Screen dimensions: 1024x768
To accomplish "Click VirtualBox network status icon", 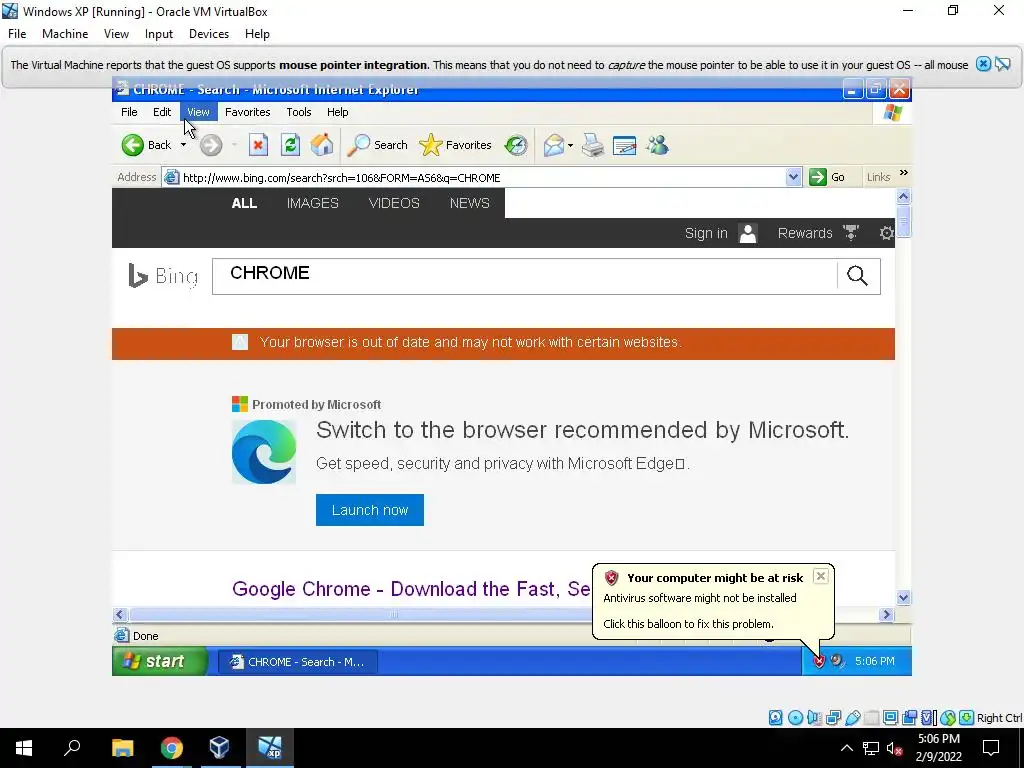I will [833, 718].
